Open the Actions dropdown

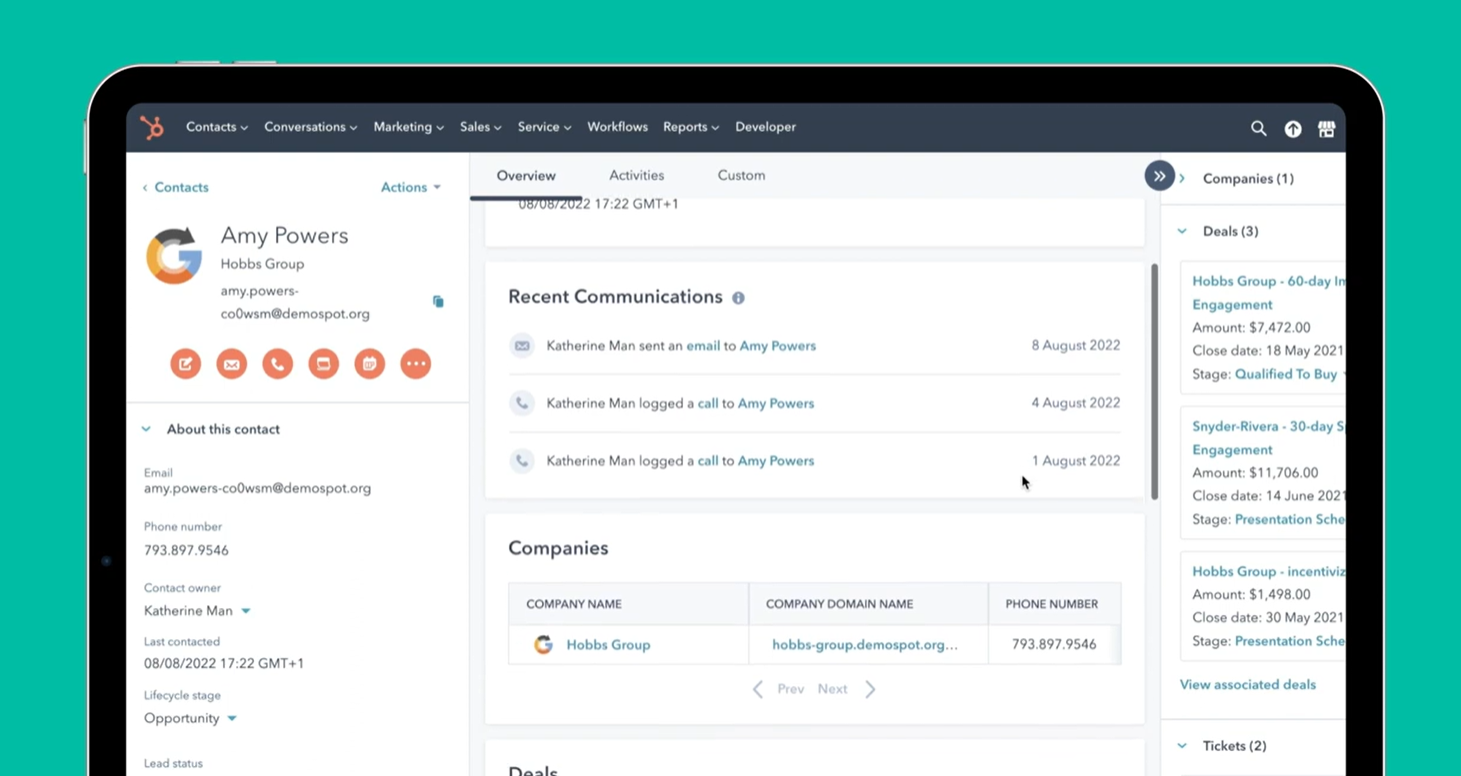tap(411, 187)
